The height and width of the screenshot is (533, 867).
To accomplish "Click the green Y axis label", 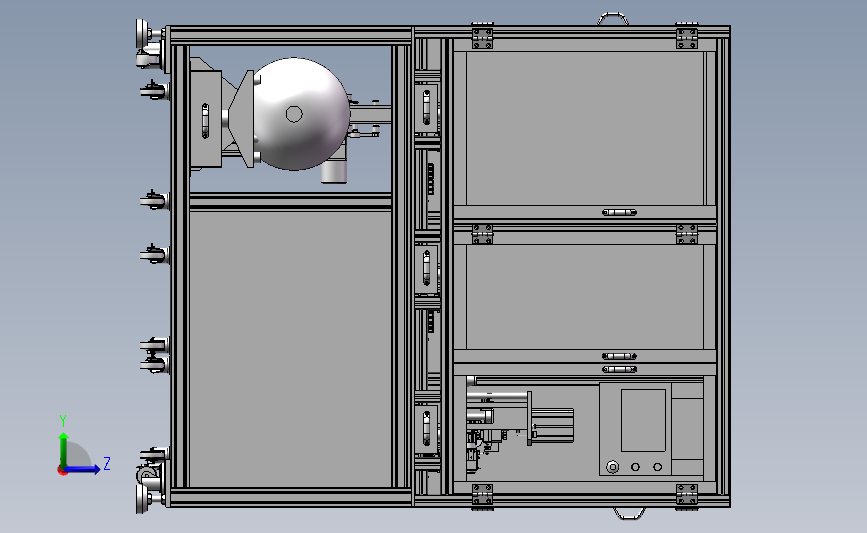I will pos(63,421).
